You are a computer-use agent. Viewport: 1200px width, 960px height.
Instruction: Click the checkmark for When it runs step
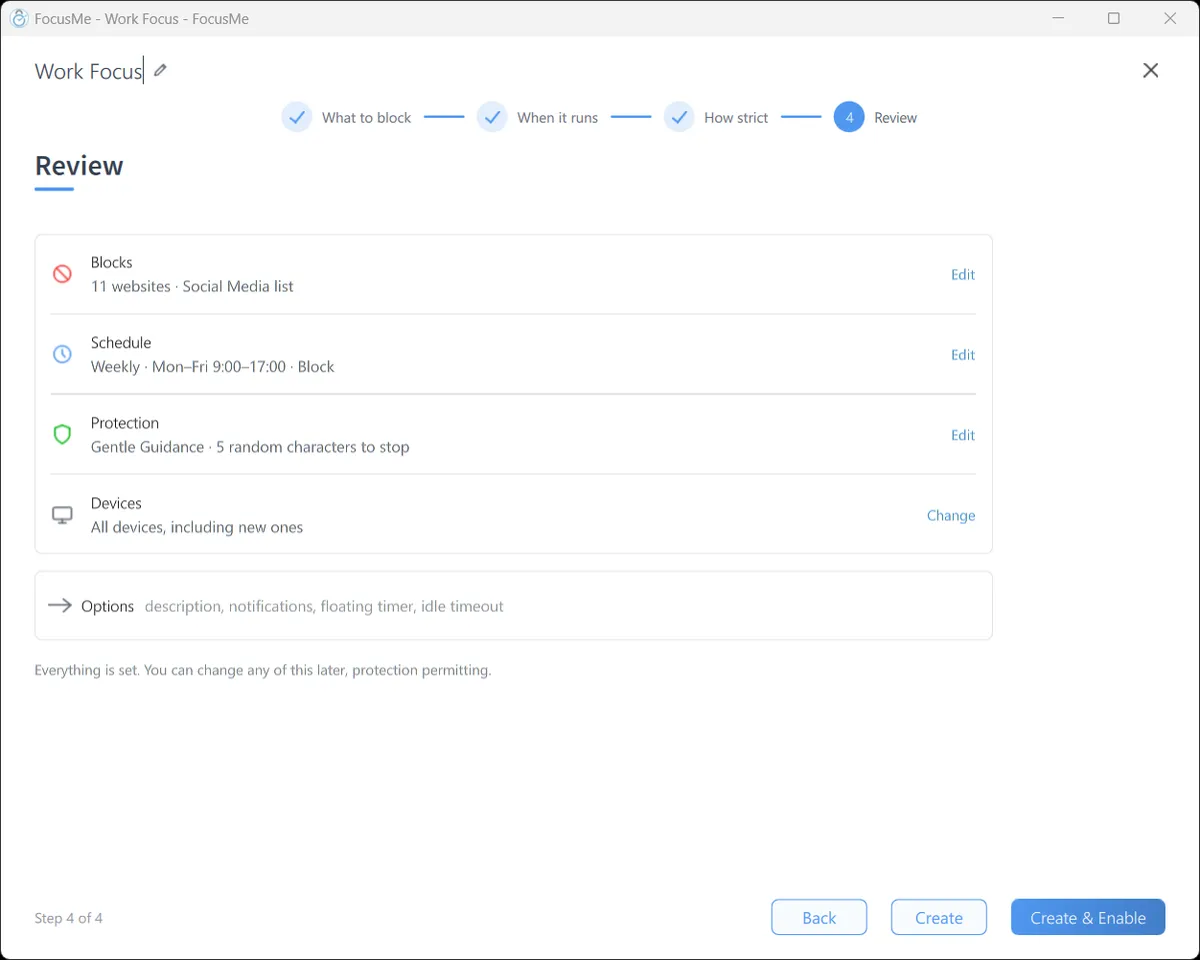[x=492, y=117]
